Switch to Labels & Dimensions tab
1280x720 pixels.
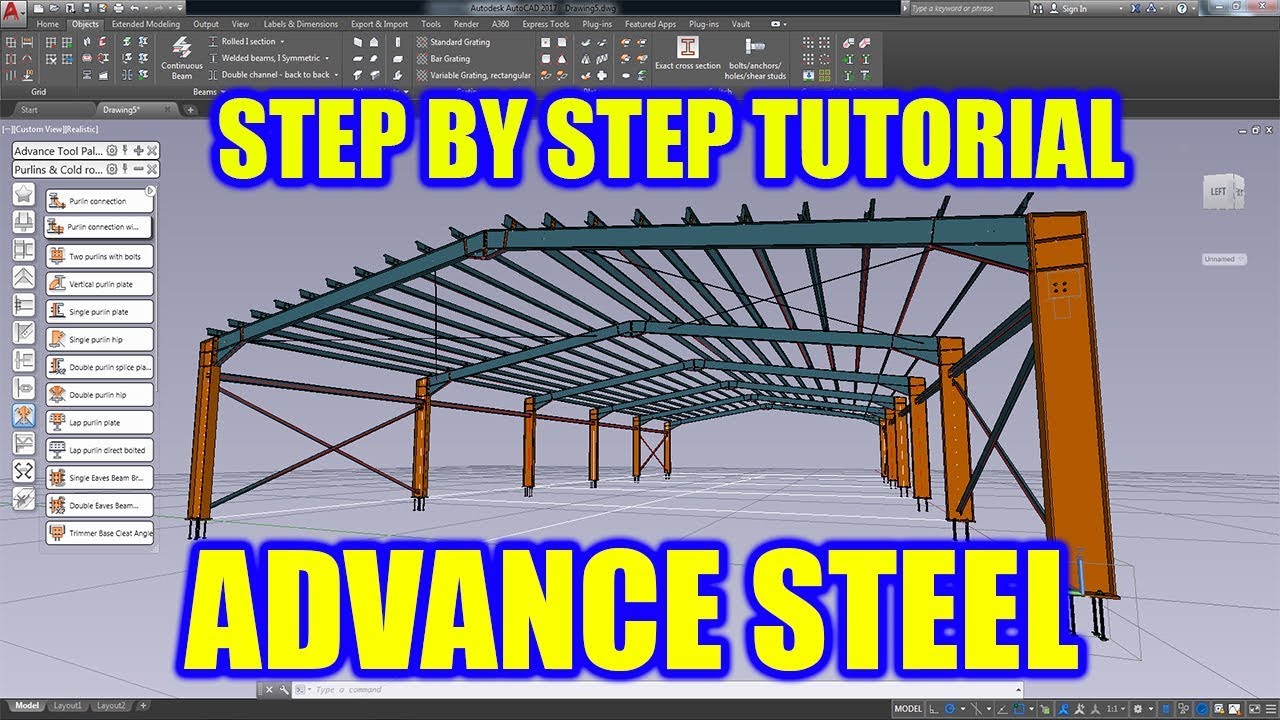(x=300, y=24)
